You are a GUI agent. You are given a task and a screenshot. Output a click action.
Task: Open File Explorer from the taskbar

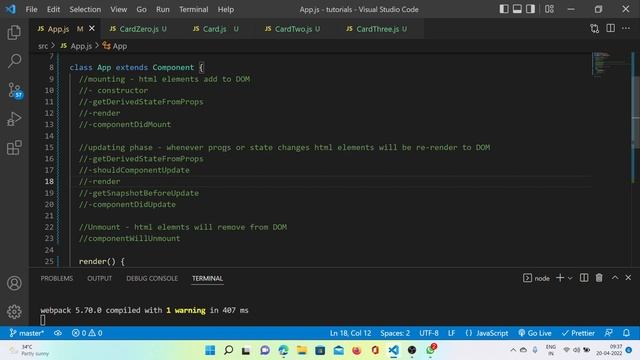(x=302, y=350)
